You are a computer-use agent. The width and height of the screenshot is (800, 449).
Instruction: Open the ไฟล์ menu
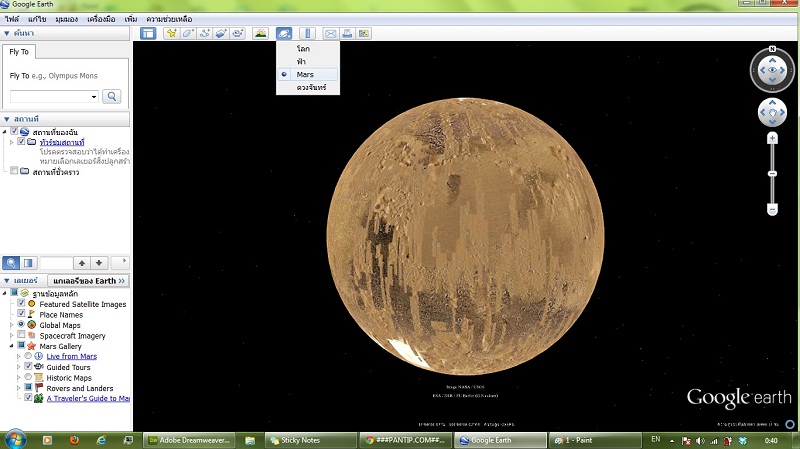12,19
